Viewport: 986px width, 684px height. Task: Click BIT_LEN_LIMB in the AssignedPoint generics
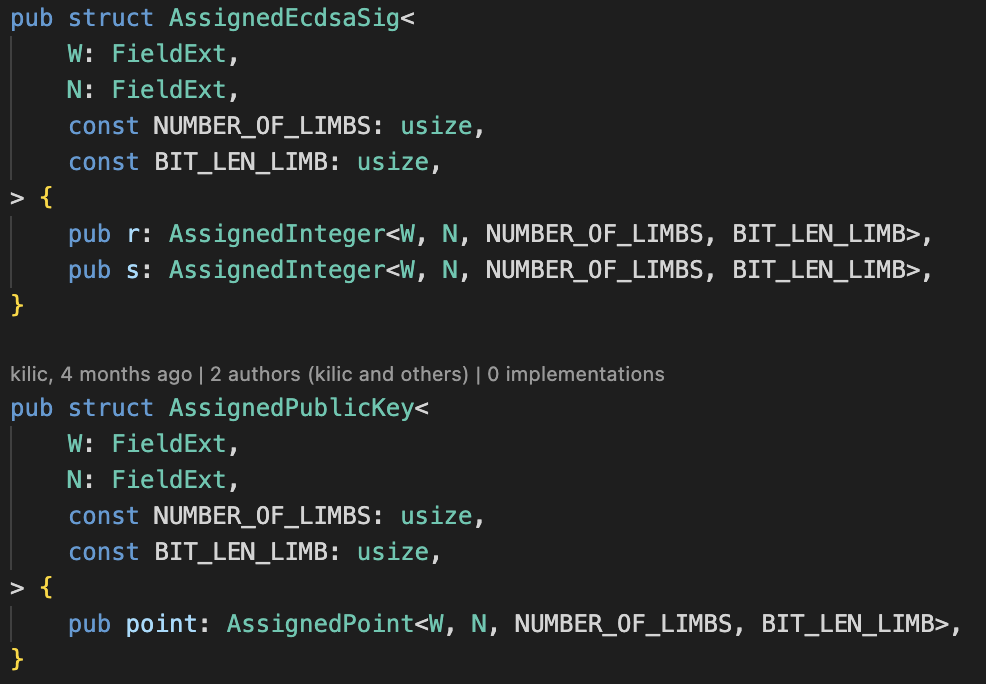pos(847,624)
